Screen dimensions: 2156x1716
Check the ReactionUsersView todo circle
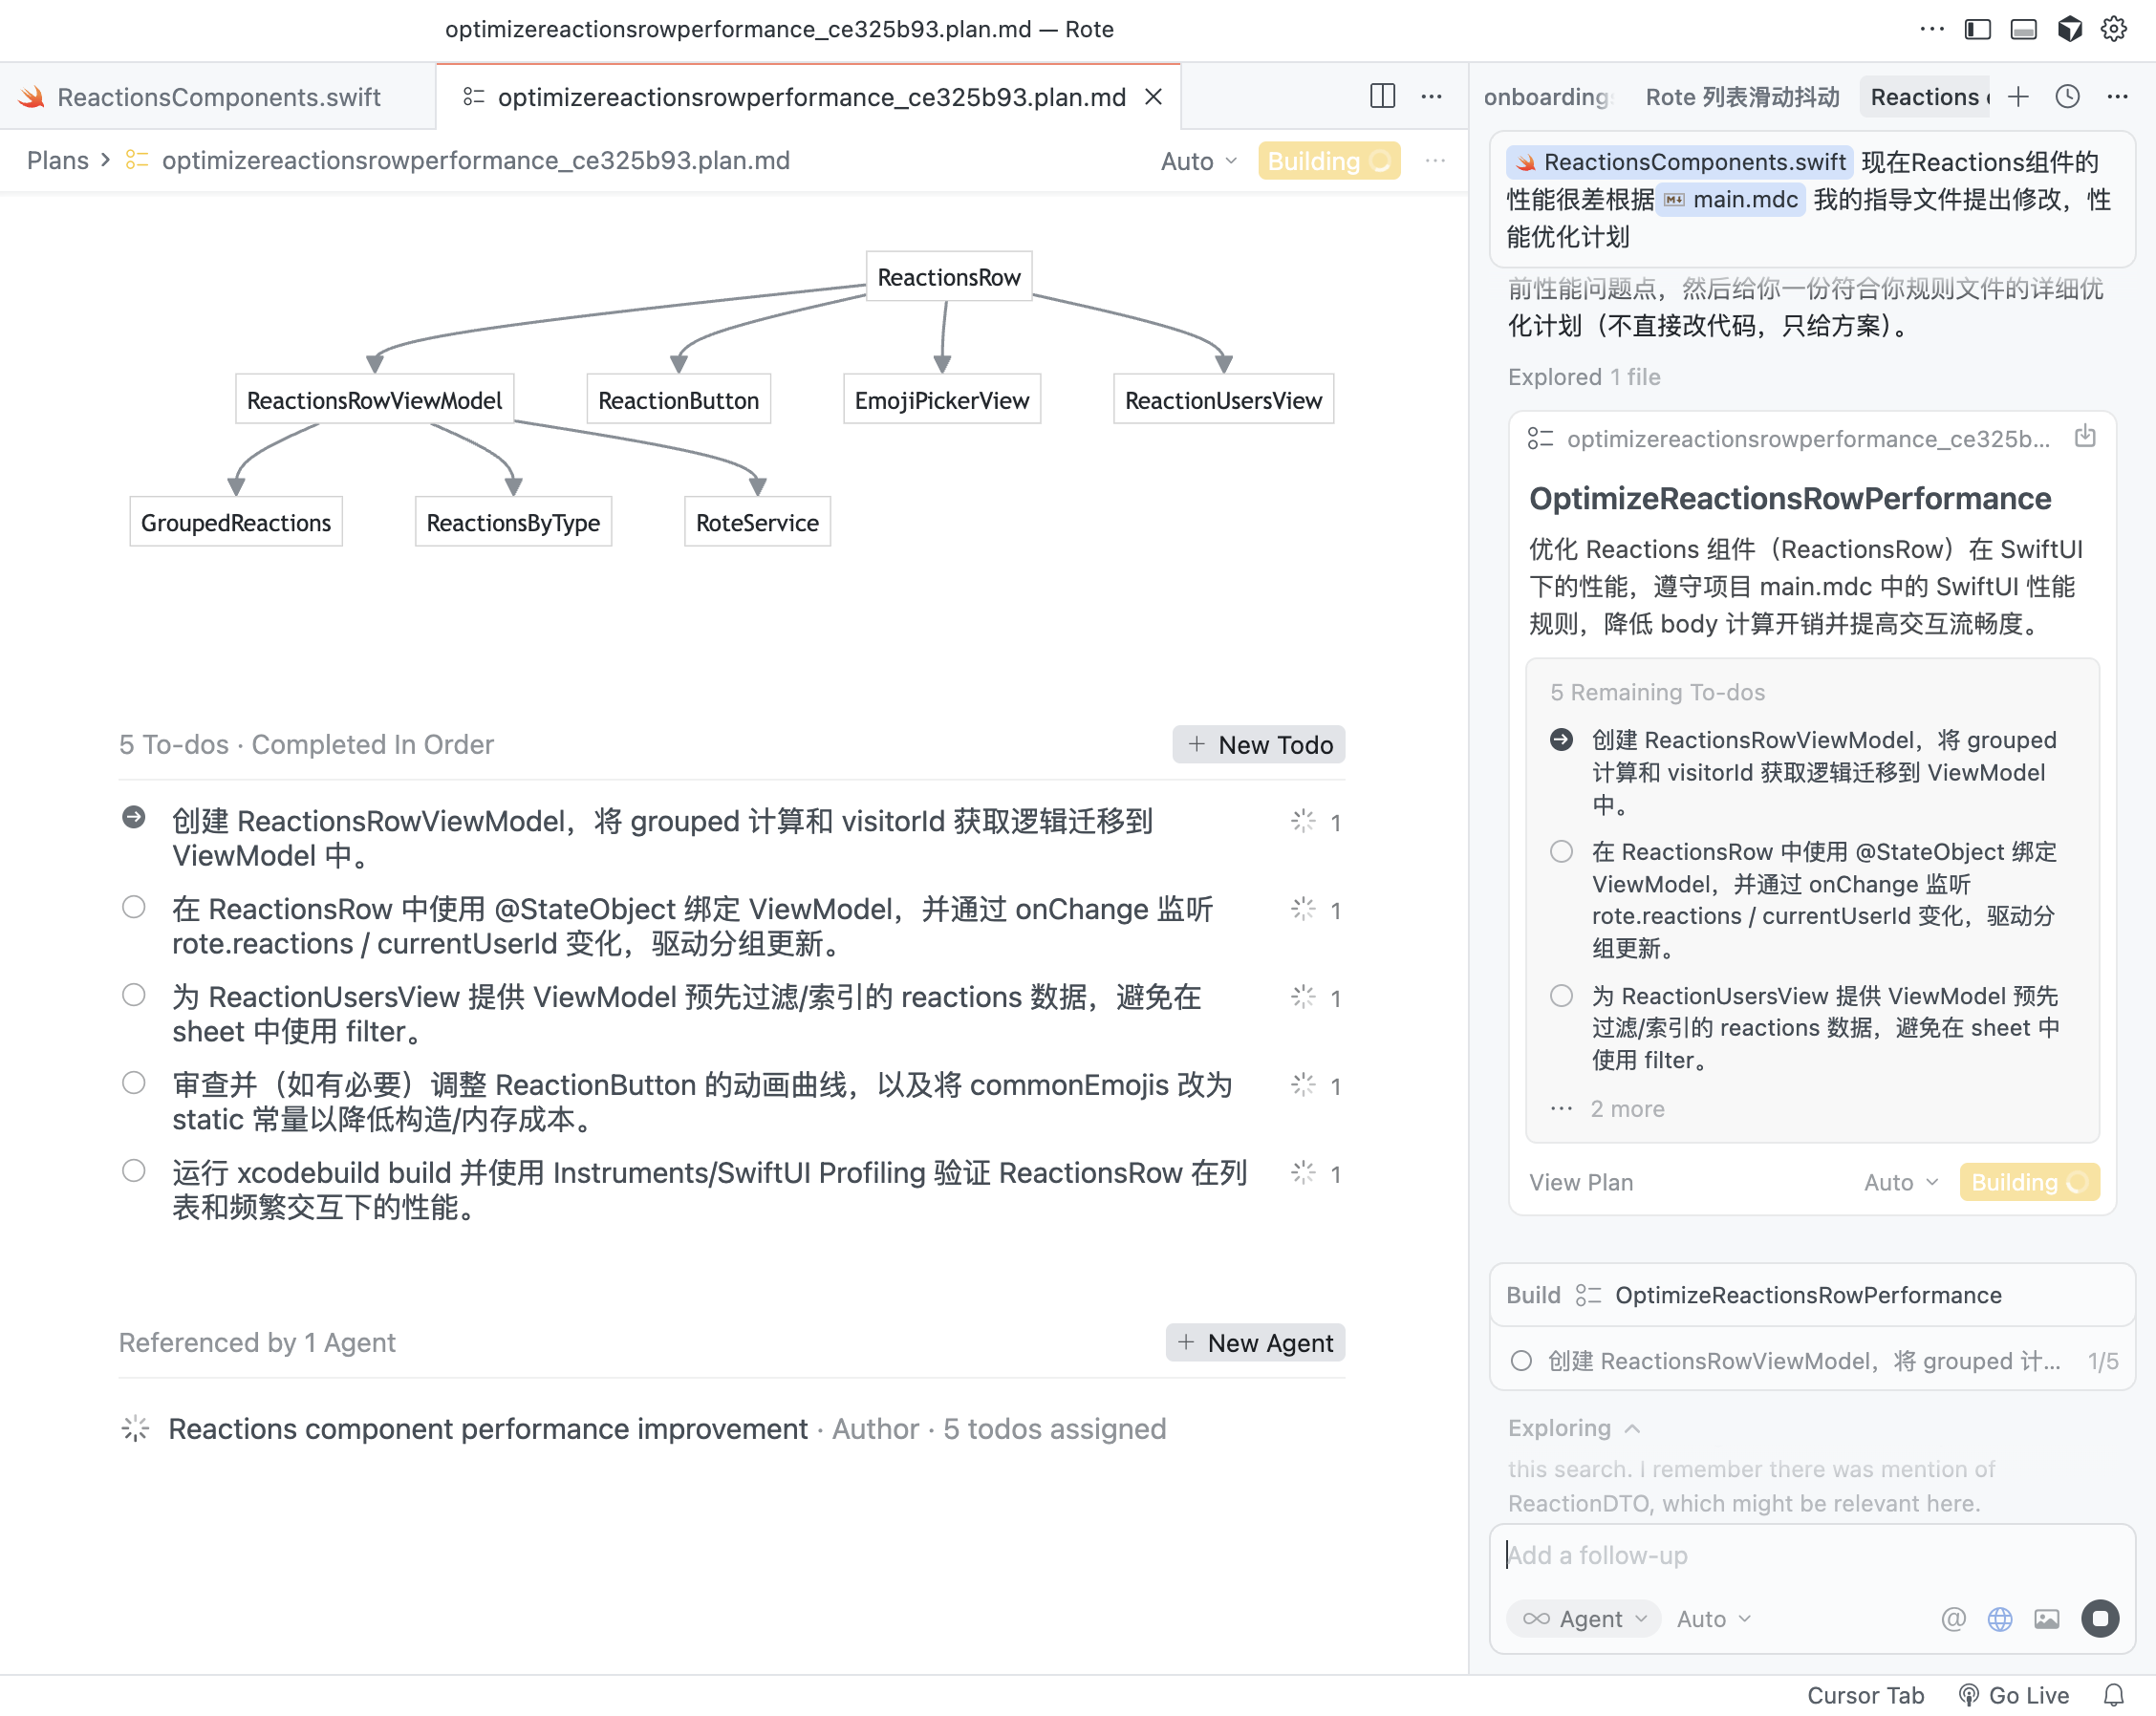point(133,995)
